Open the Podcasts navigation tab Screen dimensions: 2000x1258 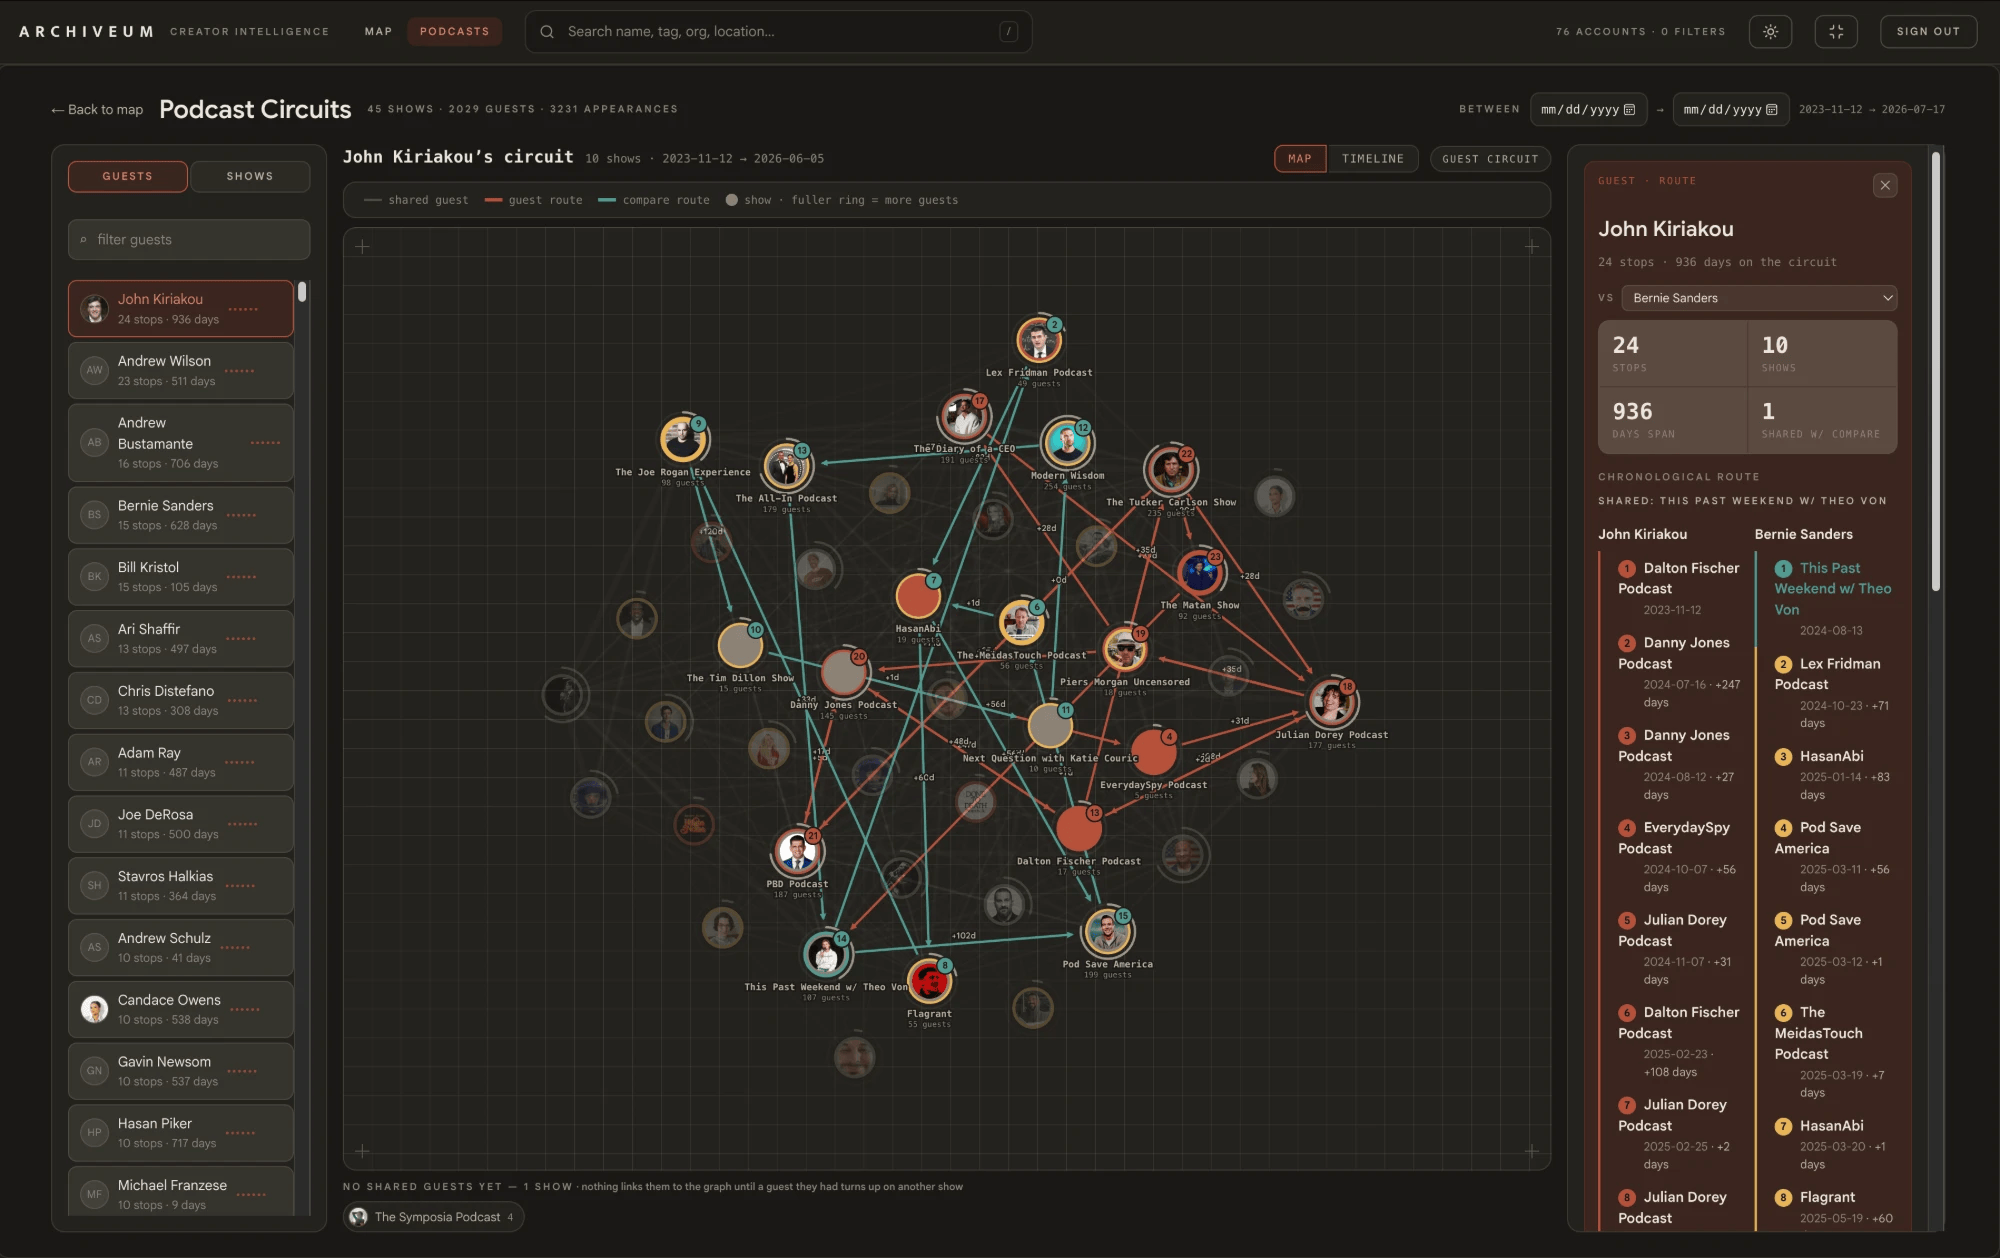(x=455, y=32)
